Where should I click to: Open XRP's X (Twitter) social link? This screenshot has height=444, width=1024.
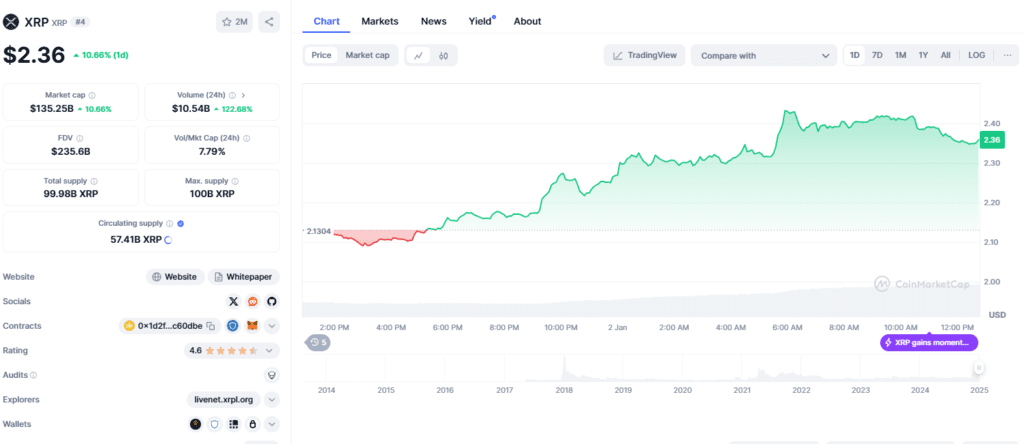[x=234, y=302]
